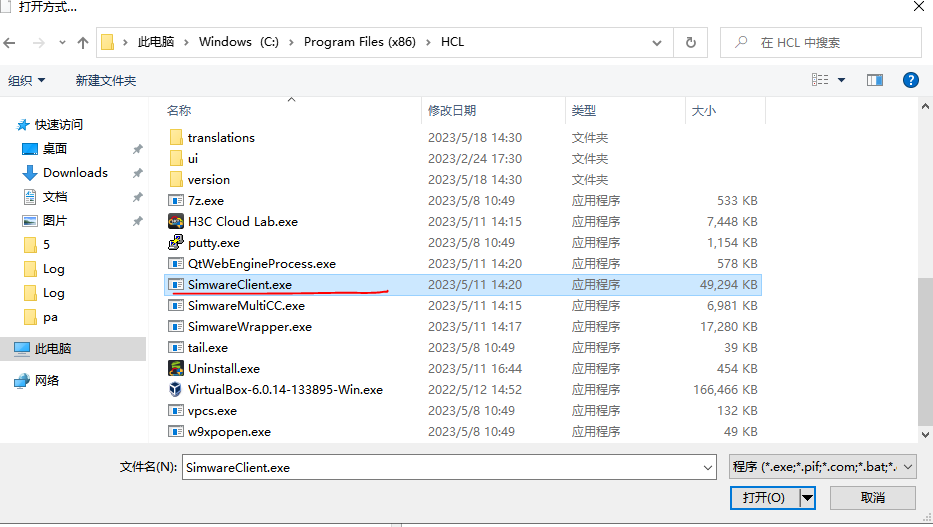933x527 pixels.
Task: Open 文档 in the navigation pane
Action: (55, 197)
